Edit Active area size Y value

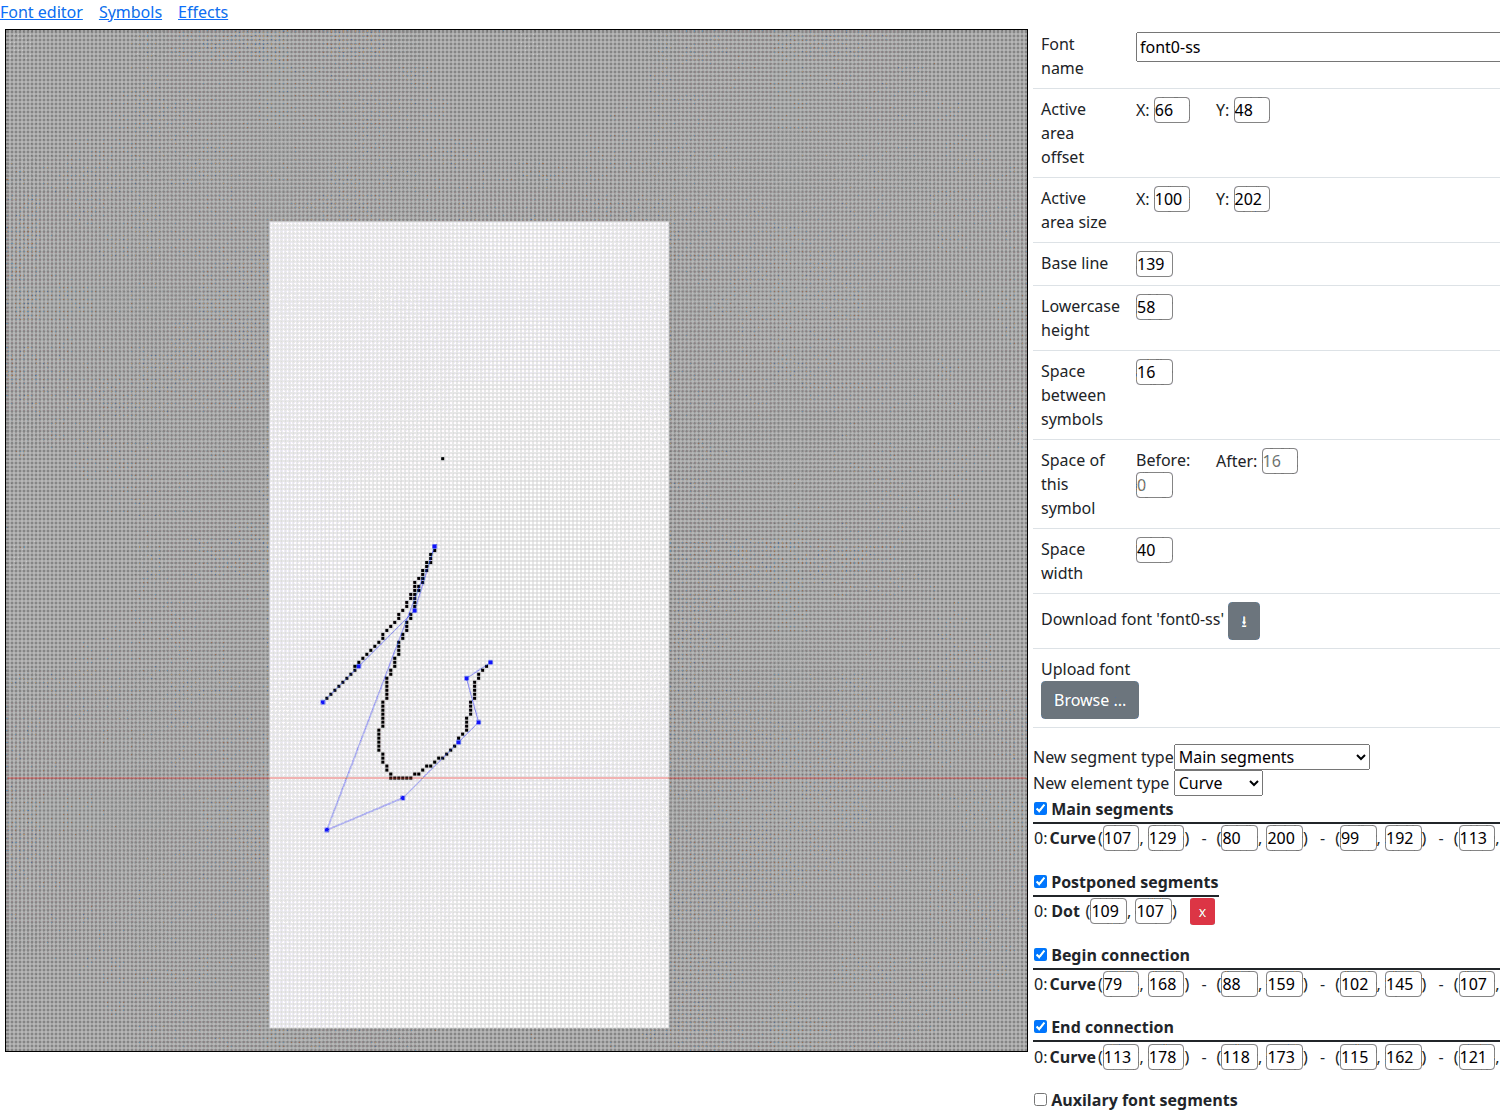point(1252,199)
